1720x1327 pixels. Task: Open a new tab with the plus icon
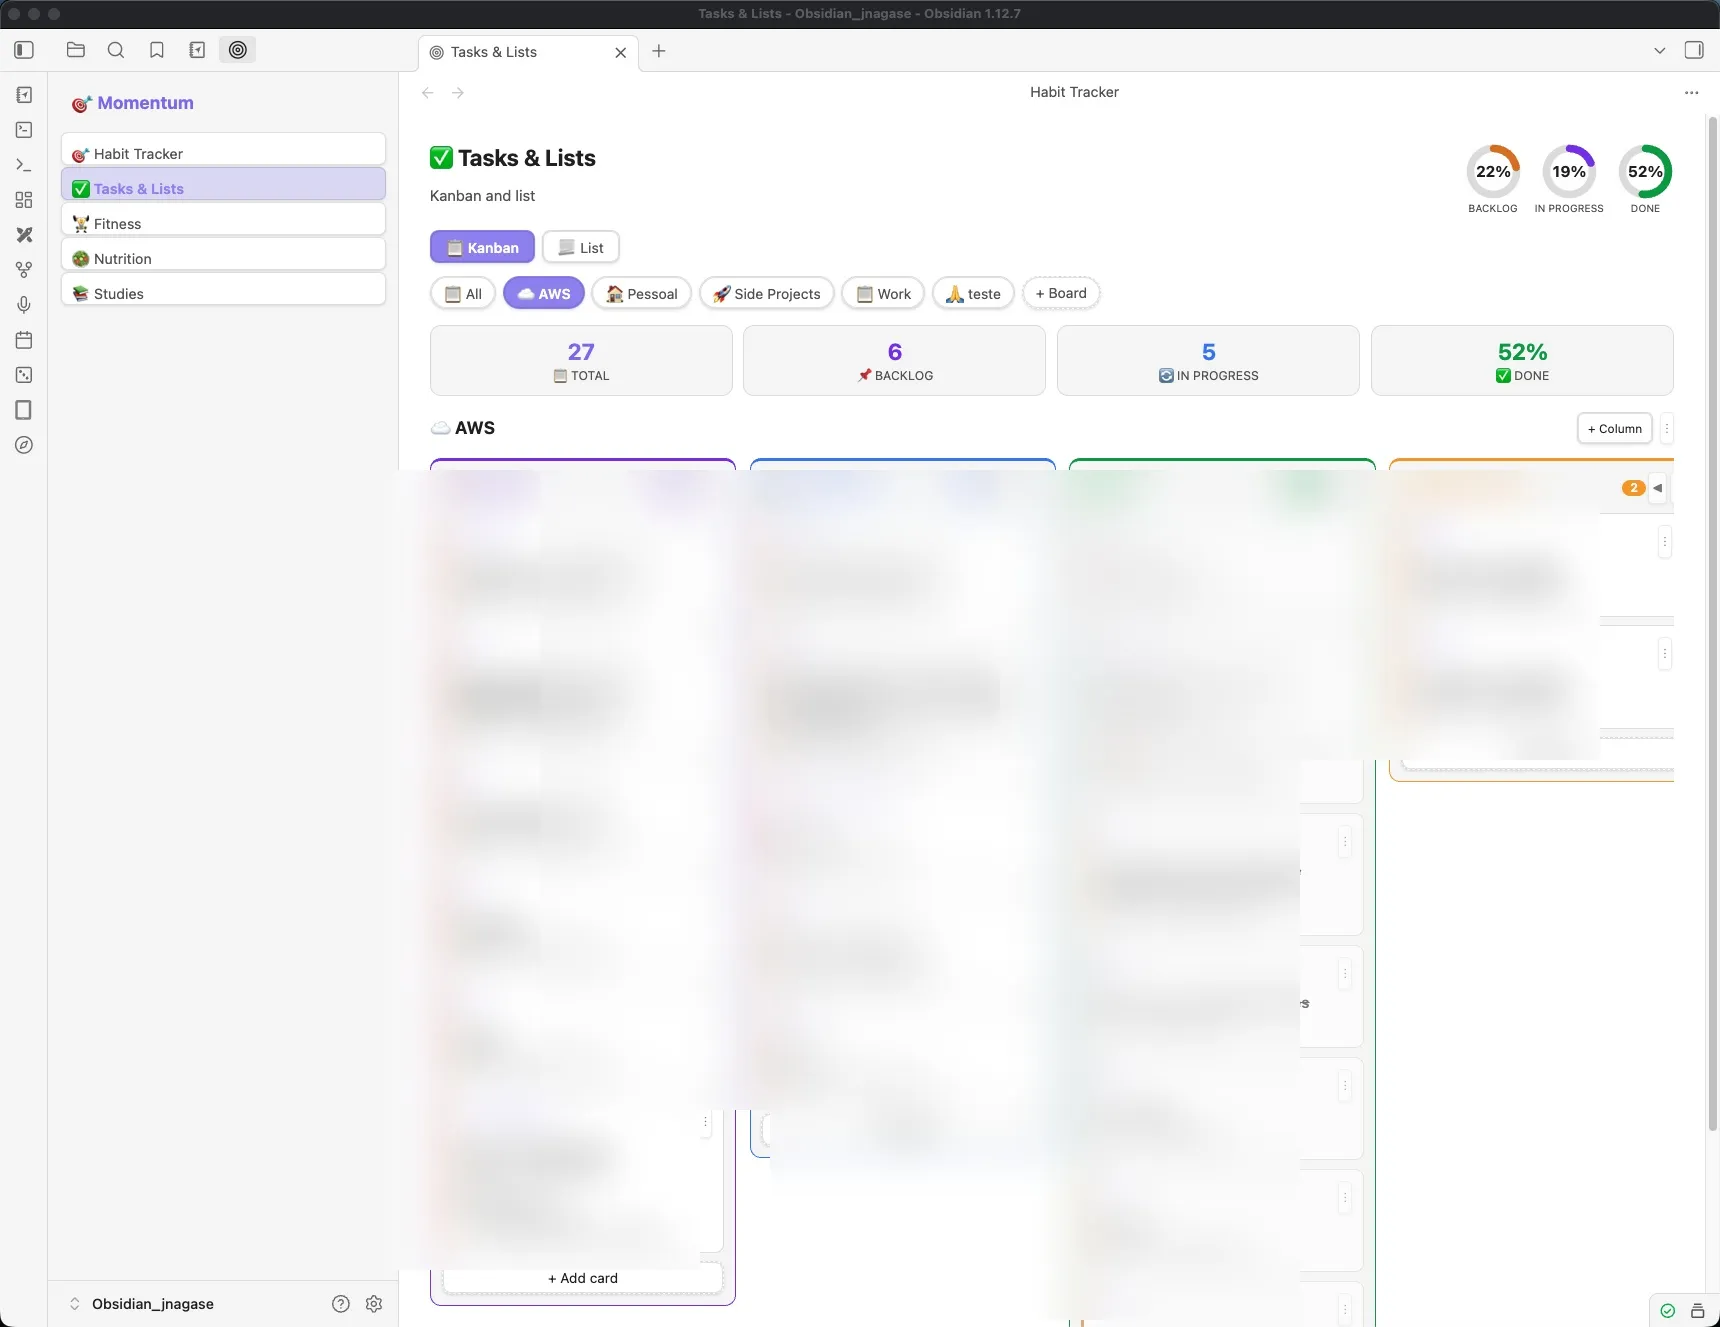[659, 51]
